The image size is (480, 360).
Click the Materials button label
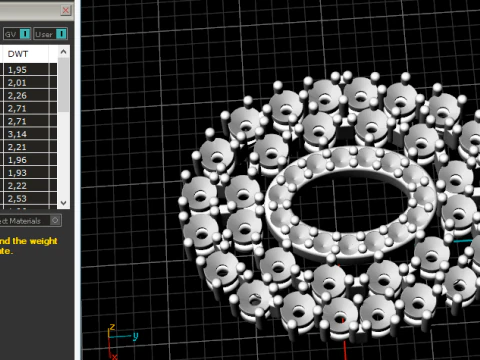[x=20, y=221]
